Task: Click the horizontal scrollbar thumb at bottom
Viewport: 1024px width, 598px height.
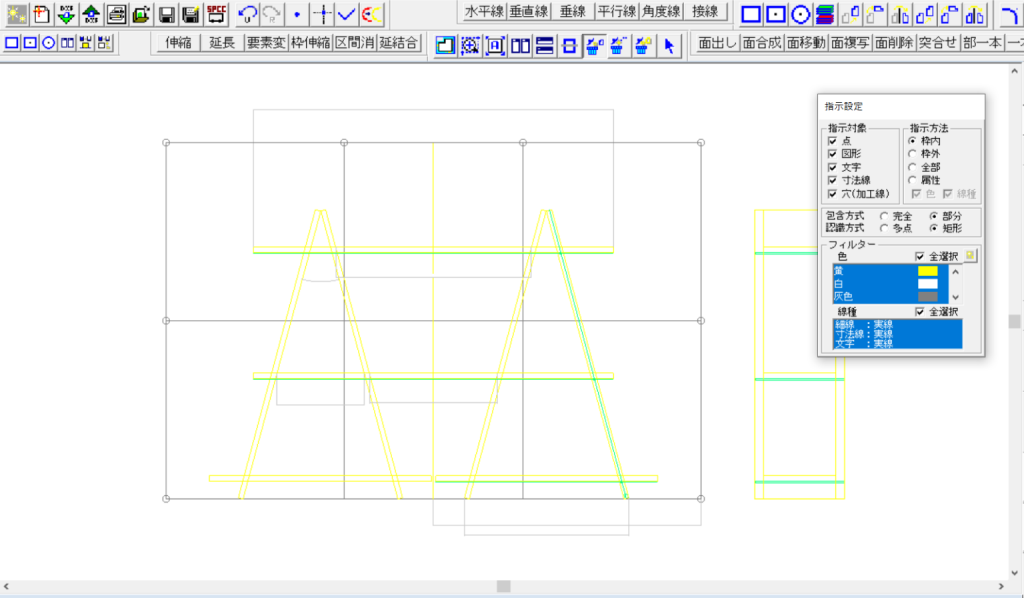Action: [x=504, y=587]
